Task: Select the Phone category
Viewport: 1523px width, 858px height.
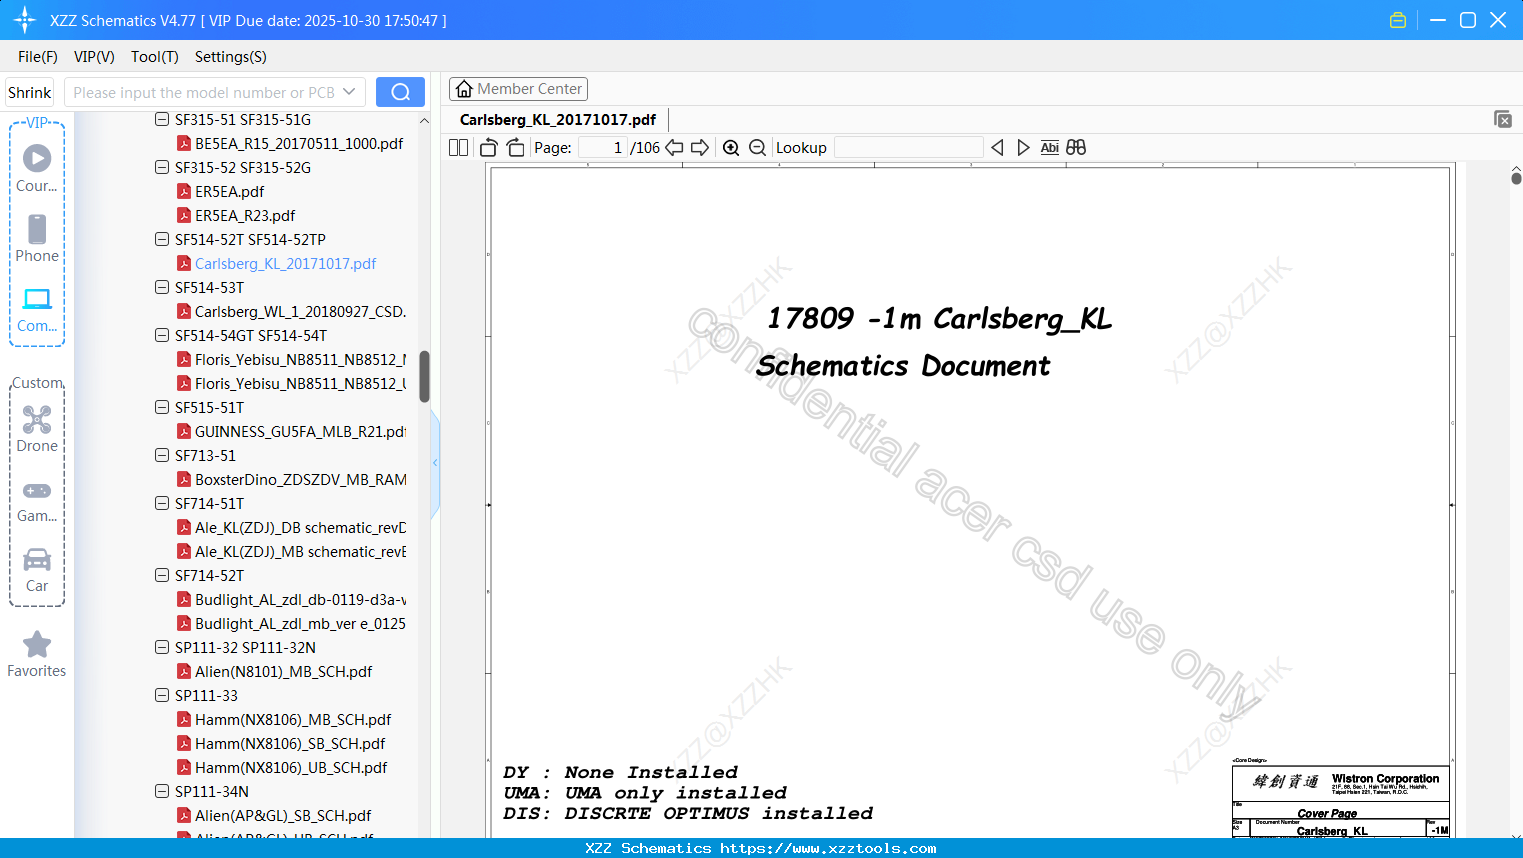Action: tap(37, 239)
